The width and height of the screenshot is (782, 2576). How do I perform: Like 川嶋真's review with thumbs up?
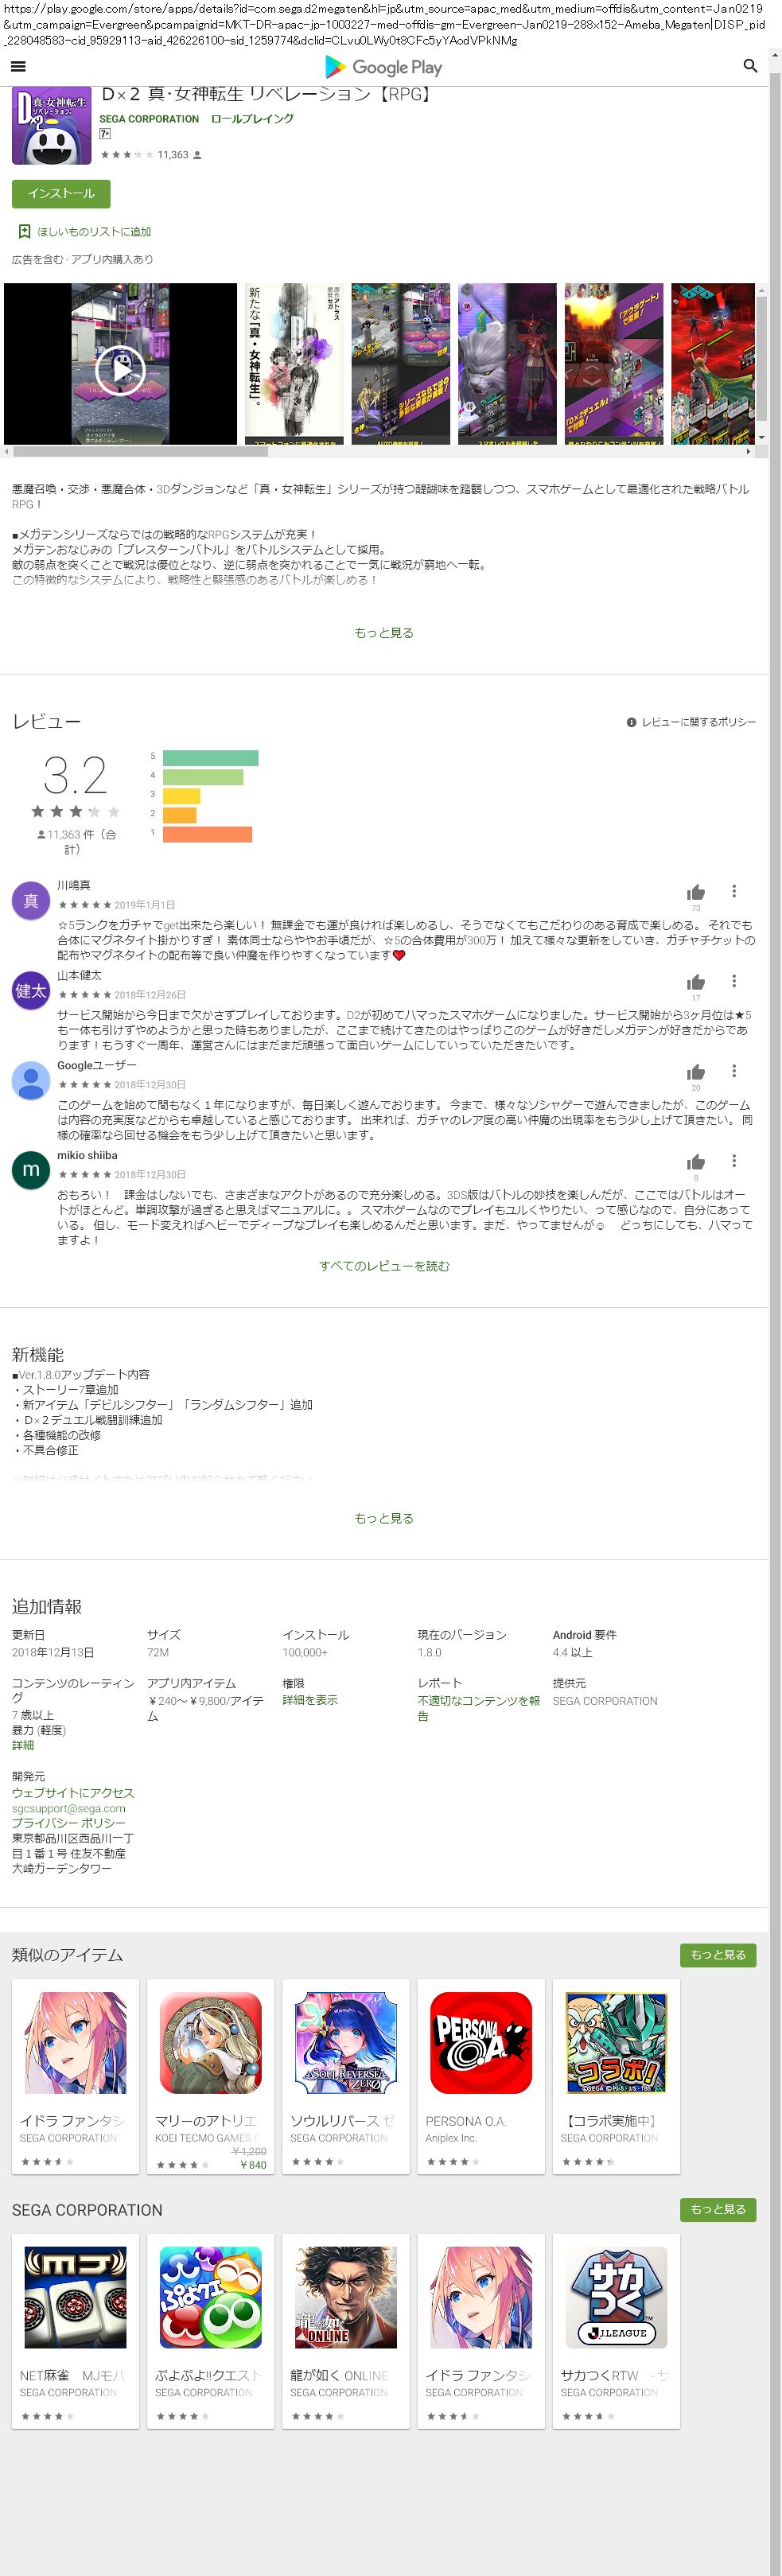pyautogui.click(x=696, y=892)
